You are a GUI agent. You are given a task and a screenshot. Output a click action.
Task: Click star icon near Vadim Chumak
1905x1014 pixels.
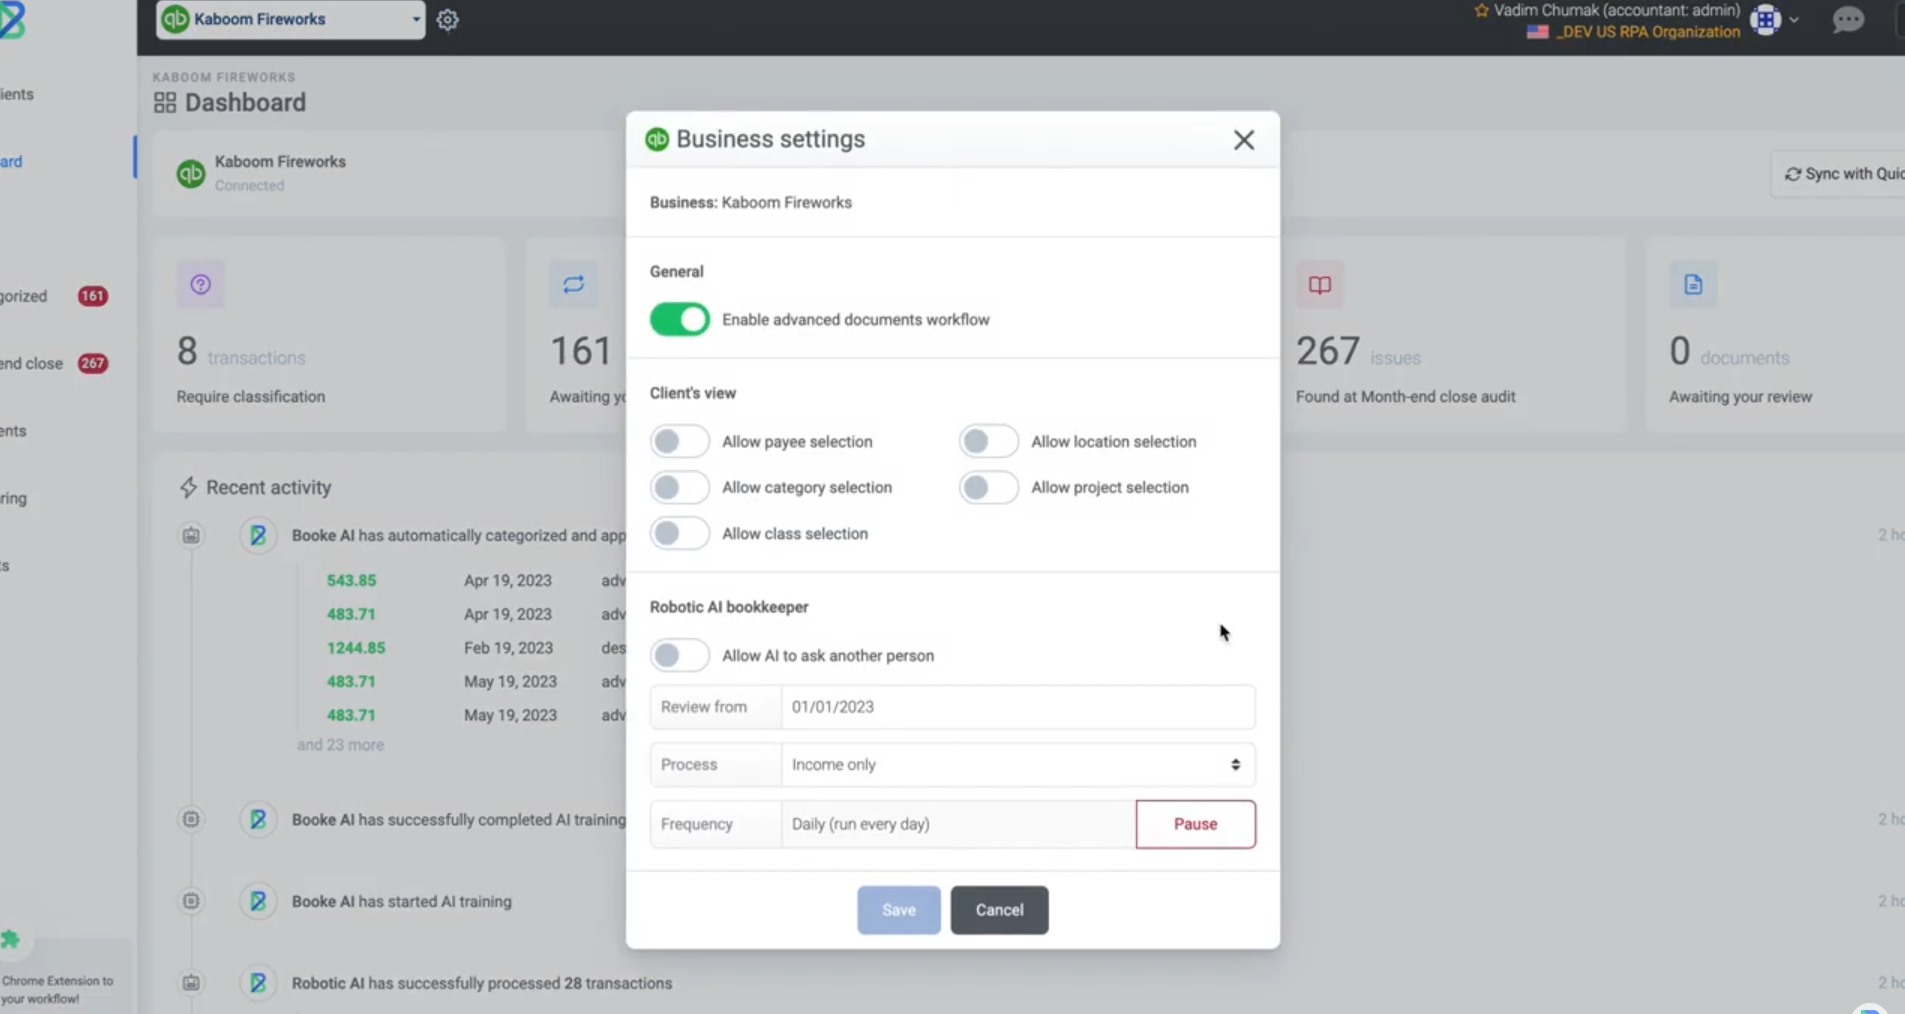point(1481,10)
